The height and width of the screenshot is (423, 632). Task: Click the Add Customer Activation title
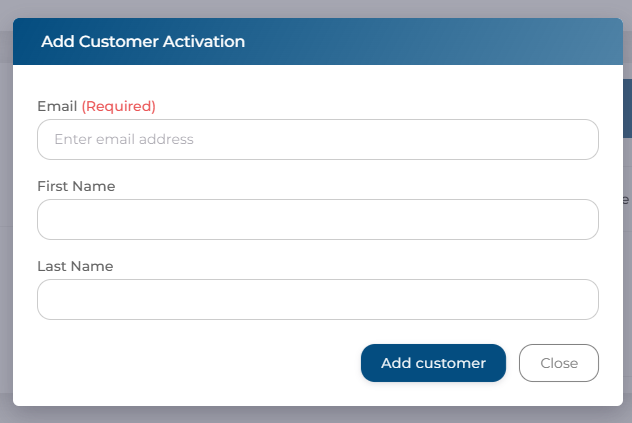click(143, 42)
